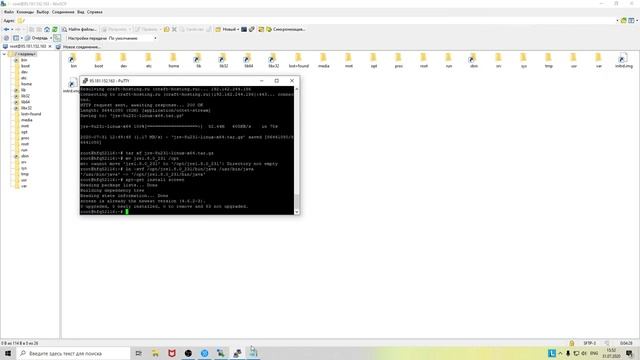Open back-history dropdown arrow

coord(12,29)
